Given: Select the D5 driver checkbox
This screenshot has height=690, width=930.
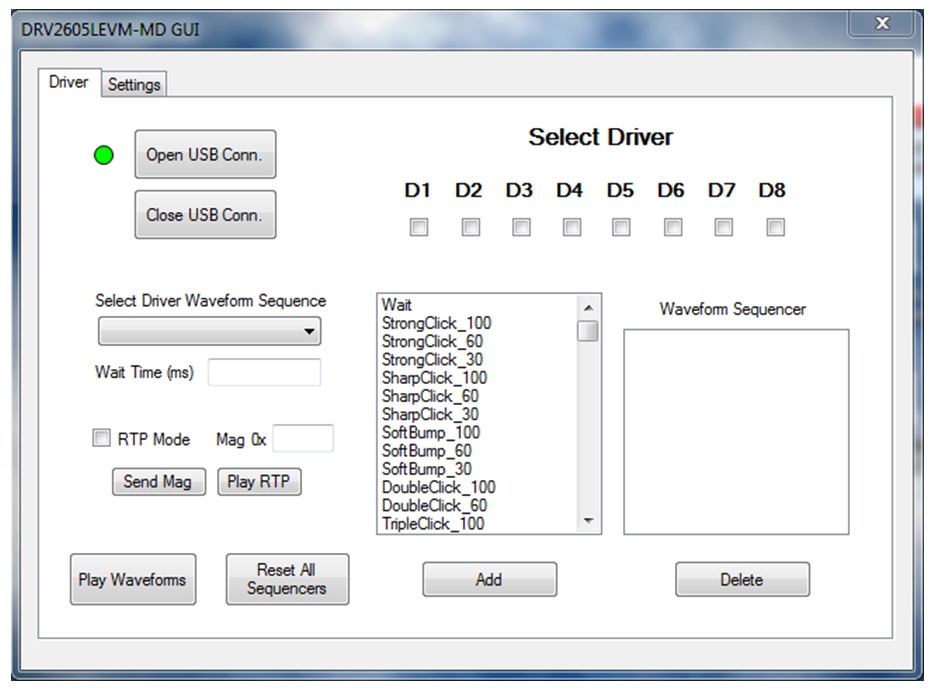Looking at the screenshot, I should tap(621, 227).
